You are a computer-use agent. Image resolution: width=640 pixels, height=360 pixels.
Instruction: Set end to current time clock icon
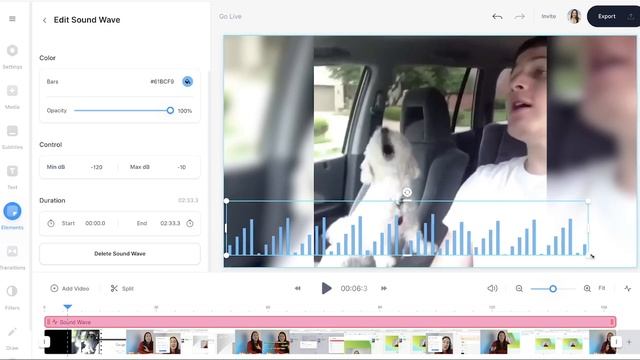(x=190, y=223)
